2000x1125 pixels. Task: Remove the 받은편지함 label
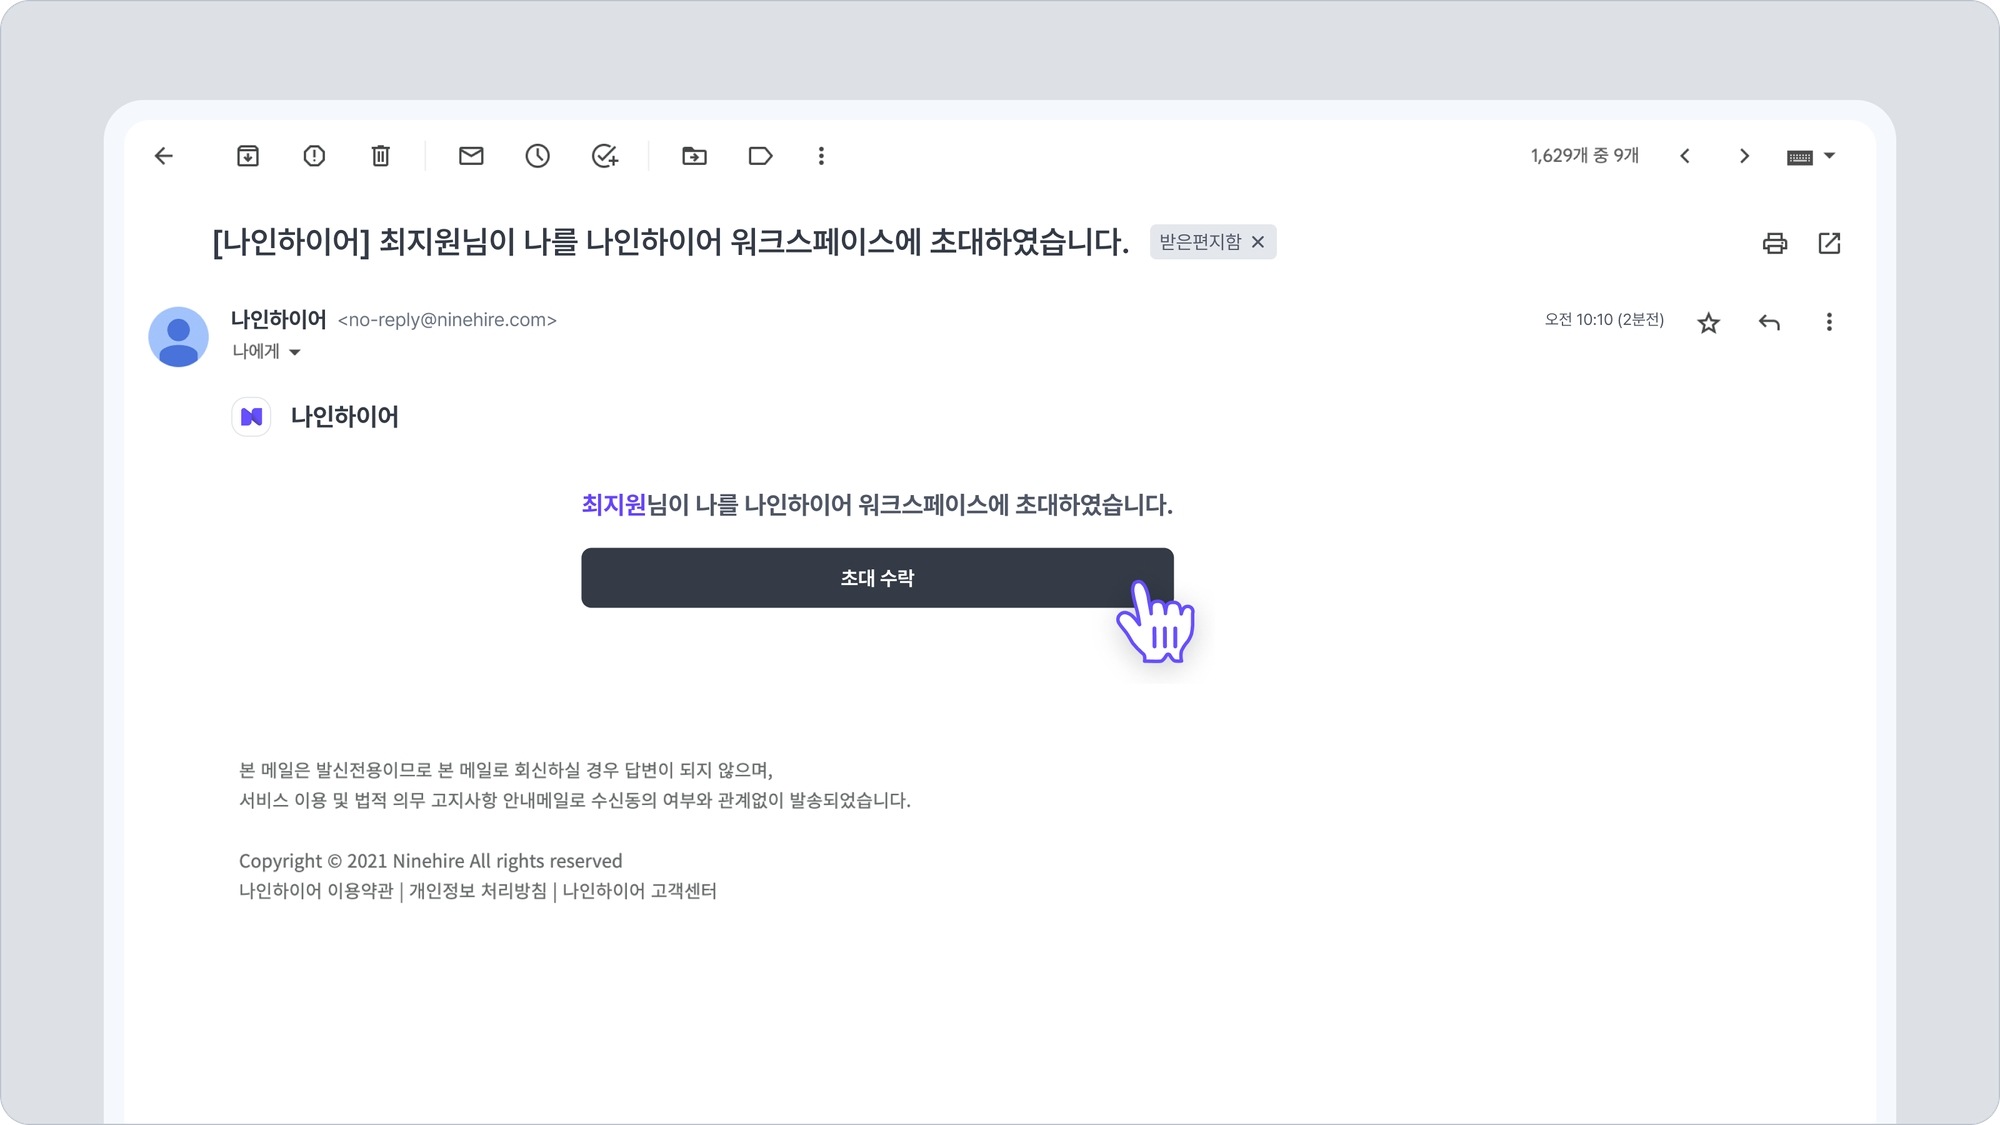tap(1258, 242)
